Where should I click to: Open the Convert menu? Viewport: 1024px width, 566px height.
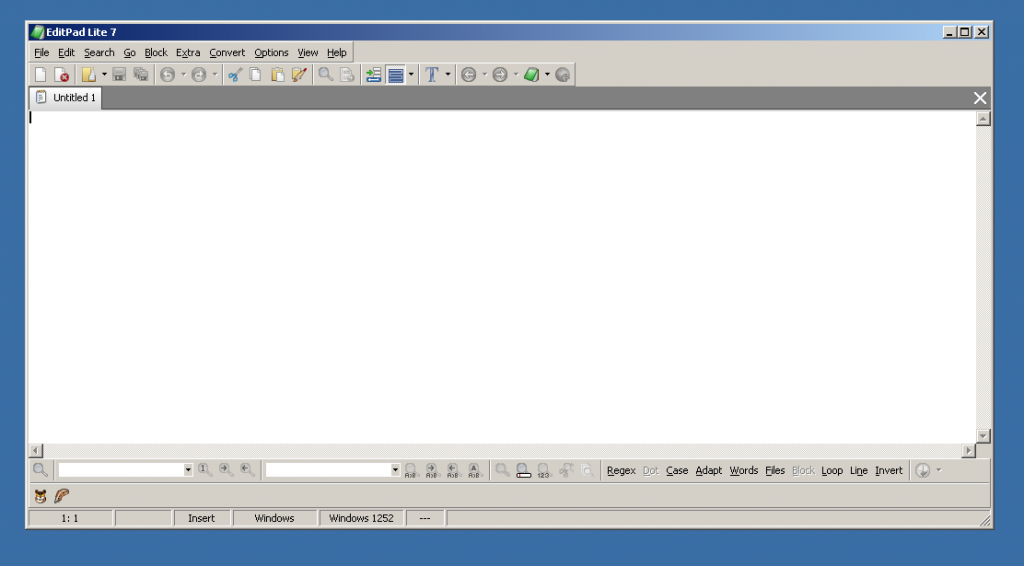point(227,53)
